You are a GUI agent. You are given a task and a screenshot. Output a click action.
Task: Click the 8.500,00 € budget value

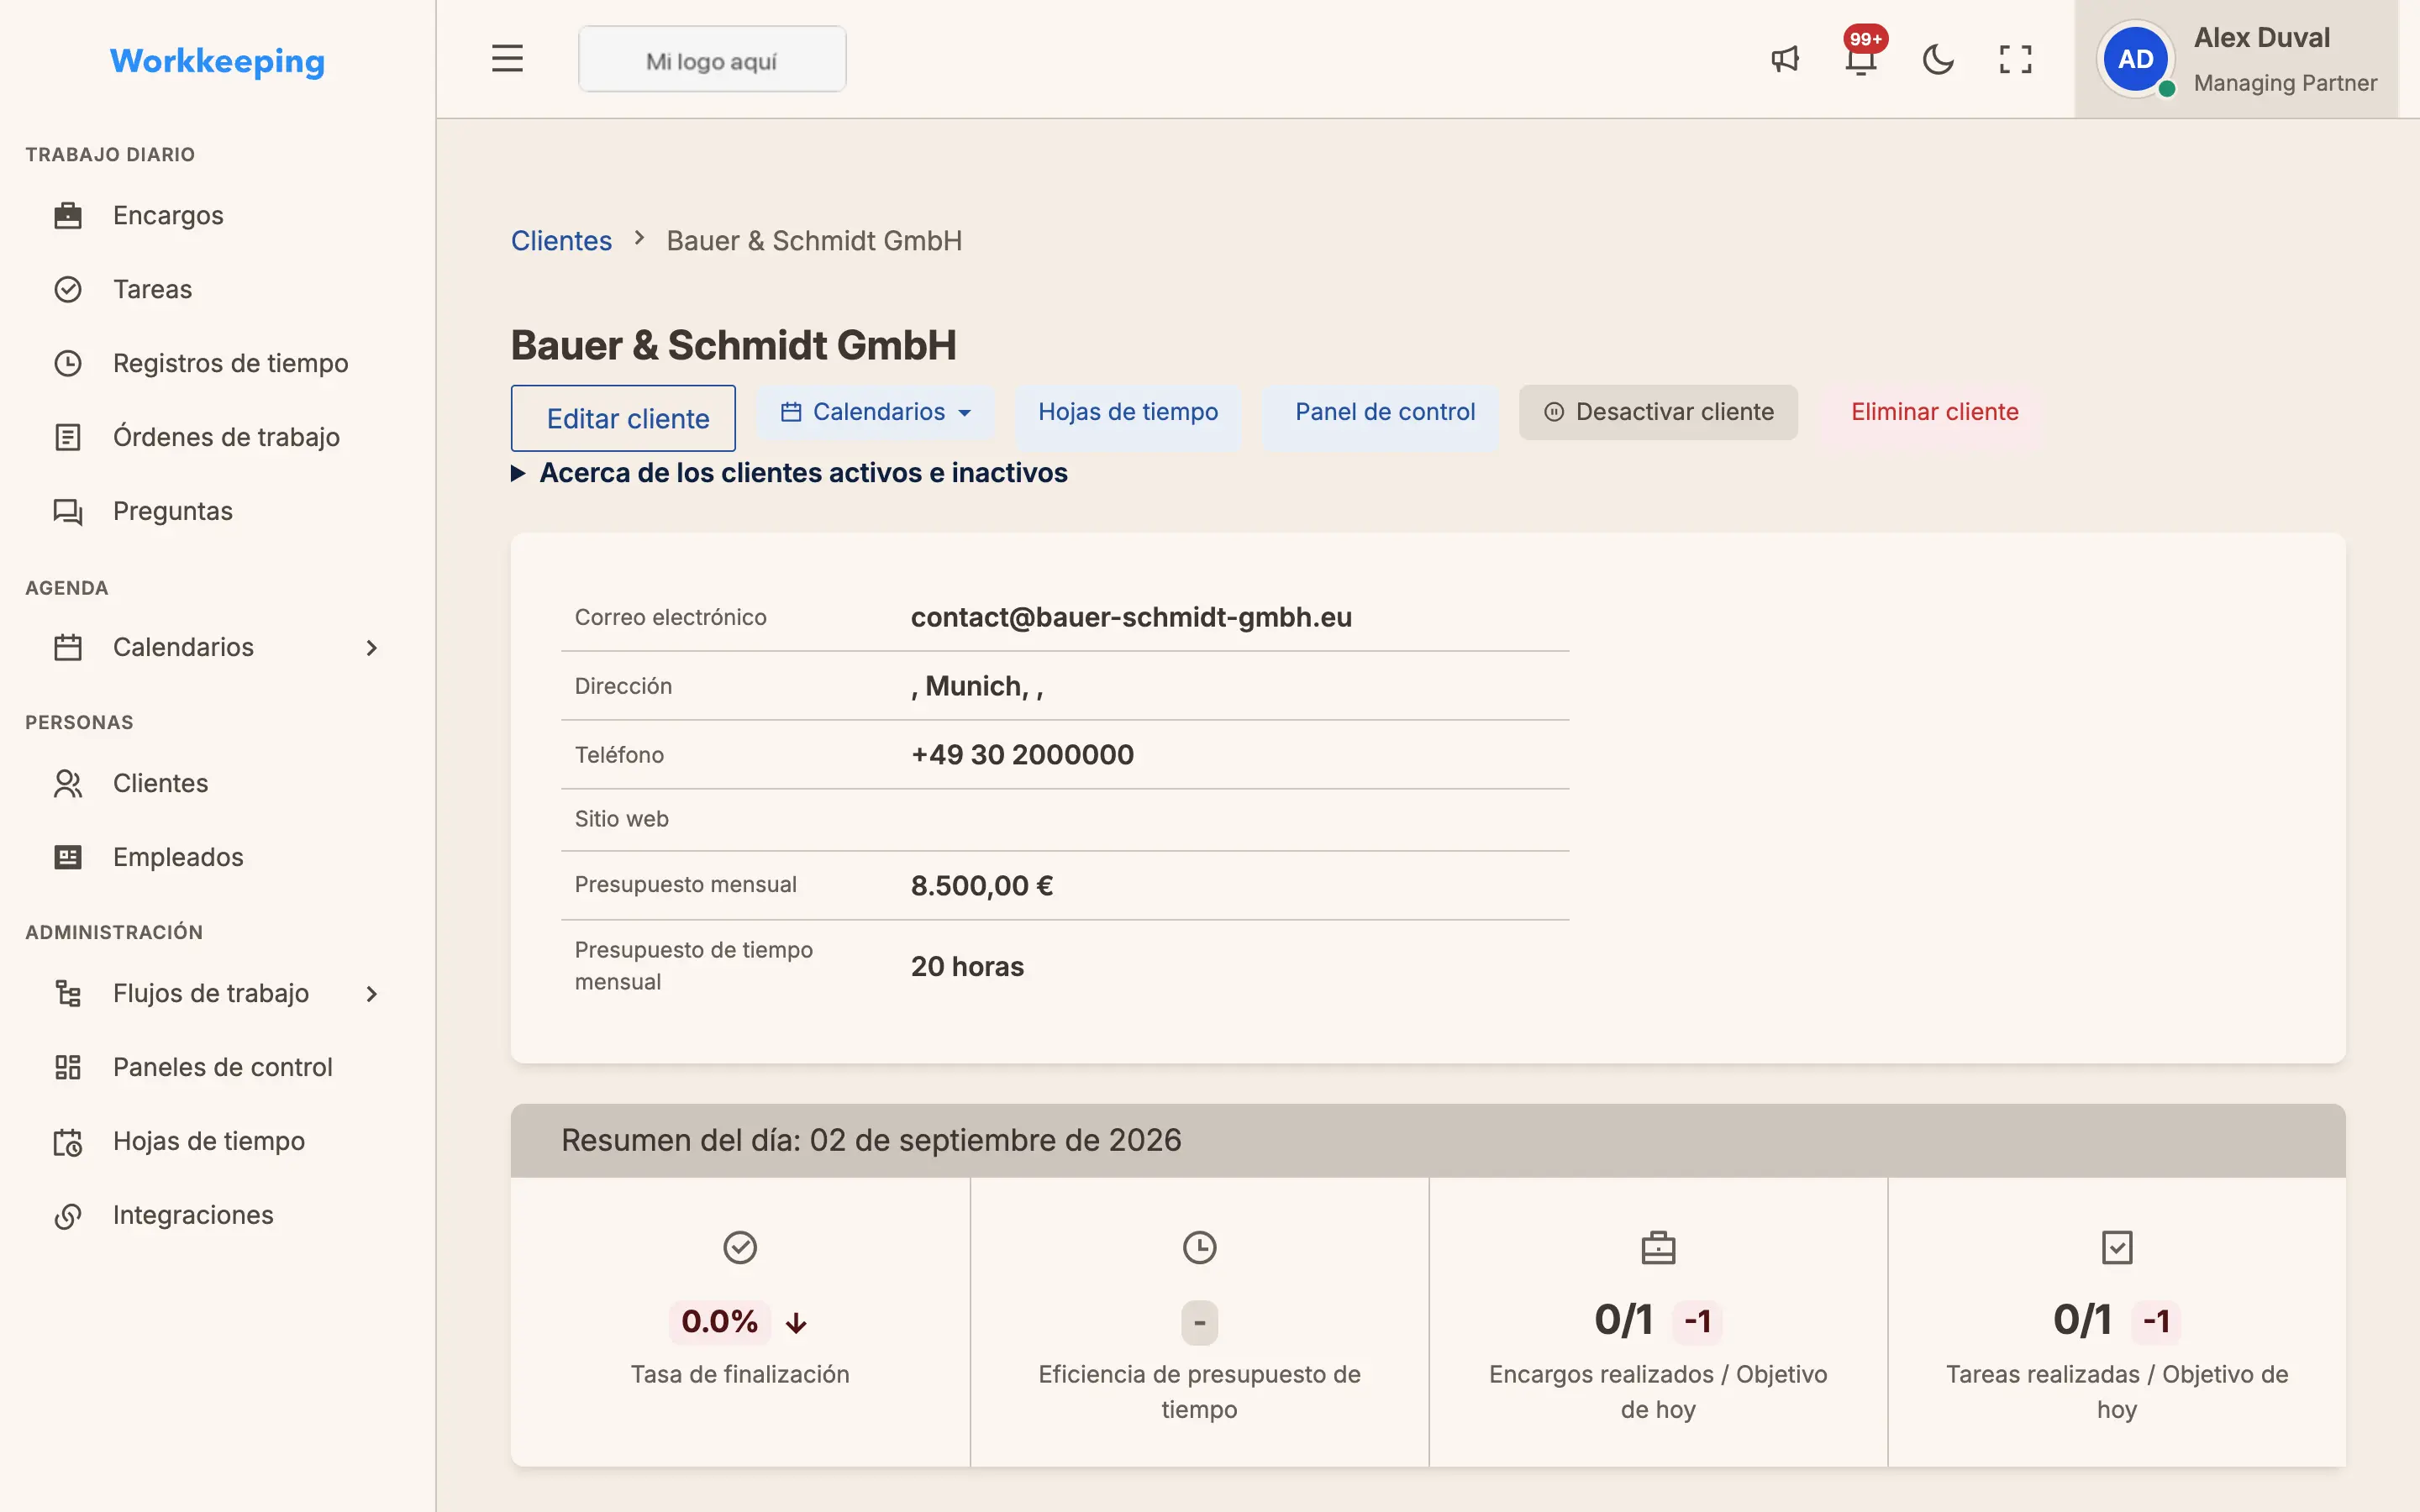coord(982,886)
